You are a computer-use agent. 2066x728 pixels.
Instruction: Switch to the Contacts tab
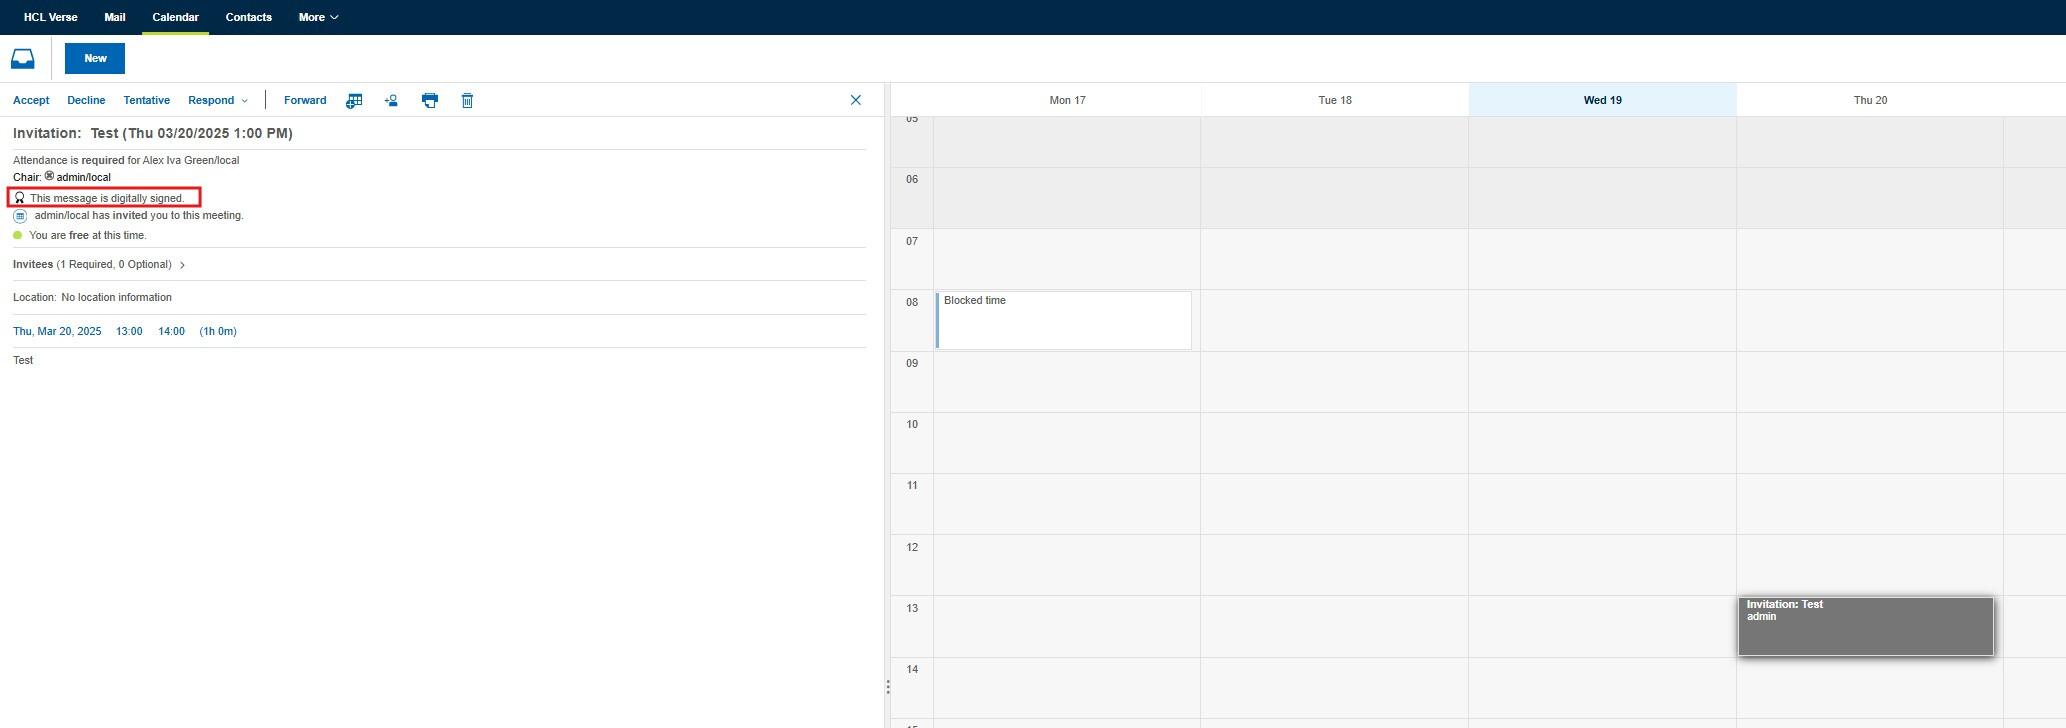(x=249, y=17)
